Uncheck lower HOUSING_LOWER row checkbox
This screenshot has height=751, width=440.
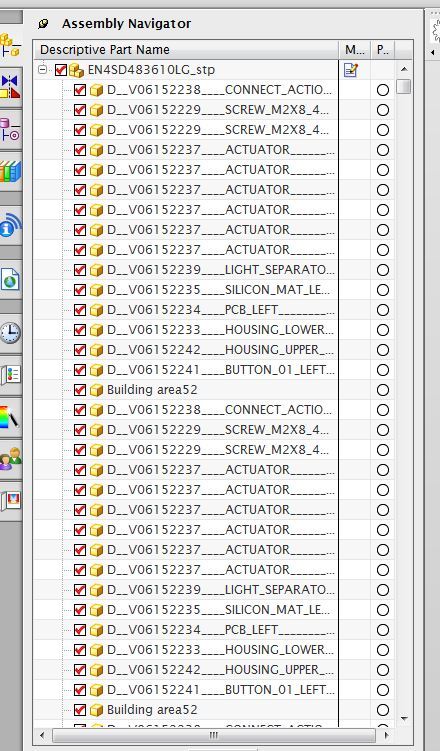80,650
